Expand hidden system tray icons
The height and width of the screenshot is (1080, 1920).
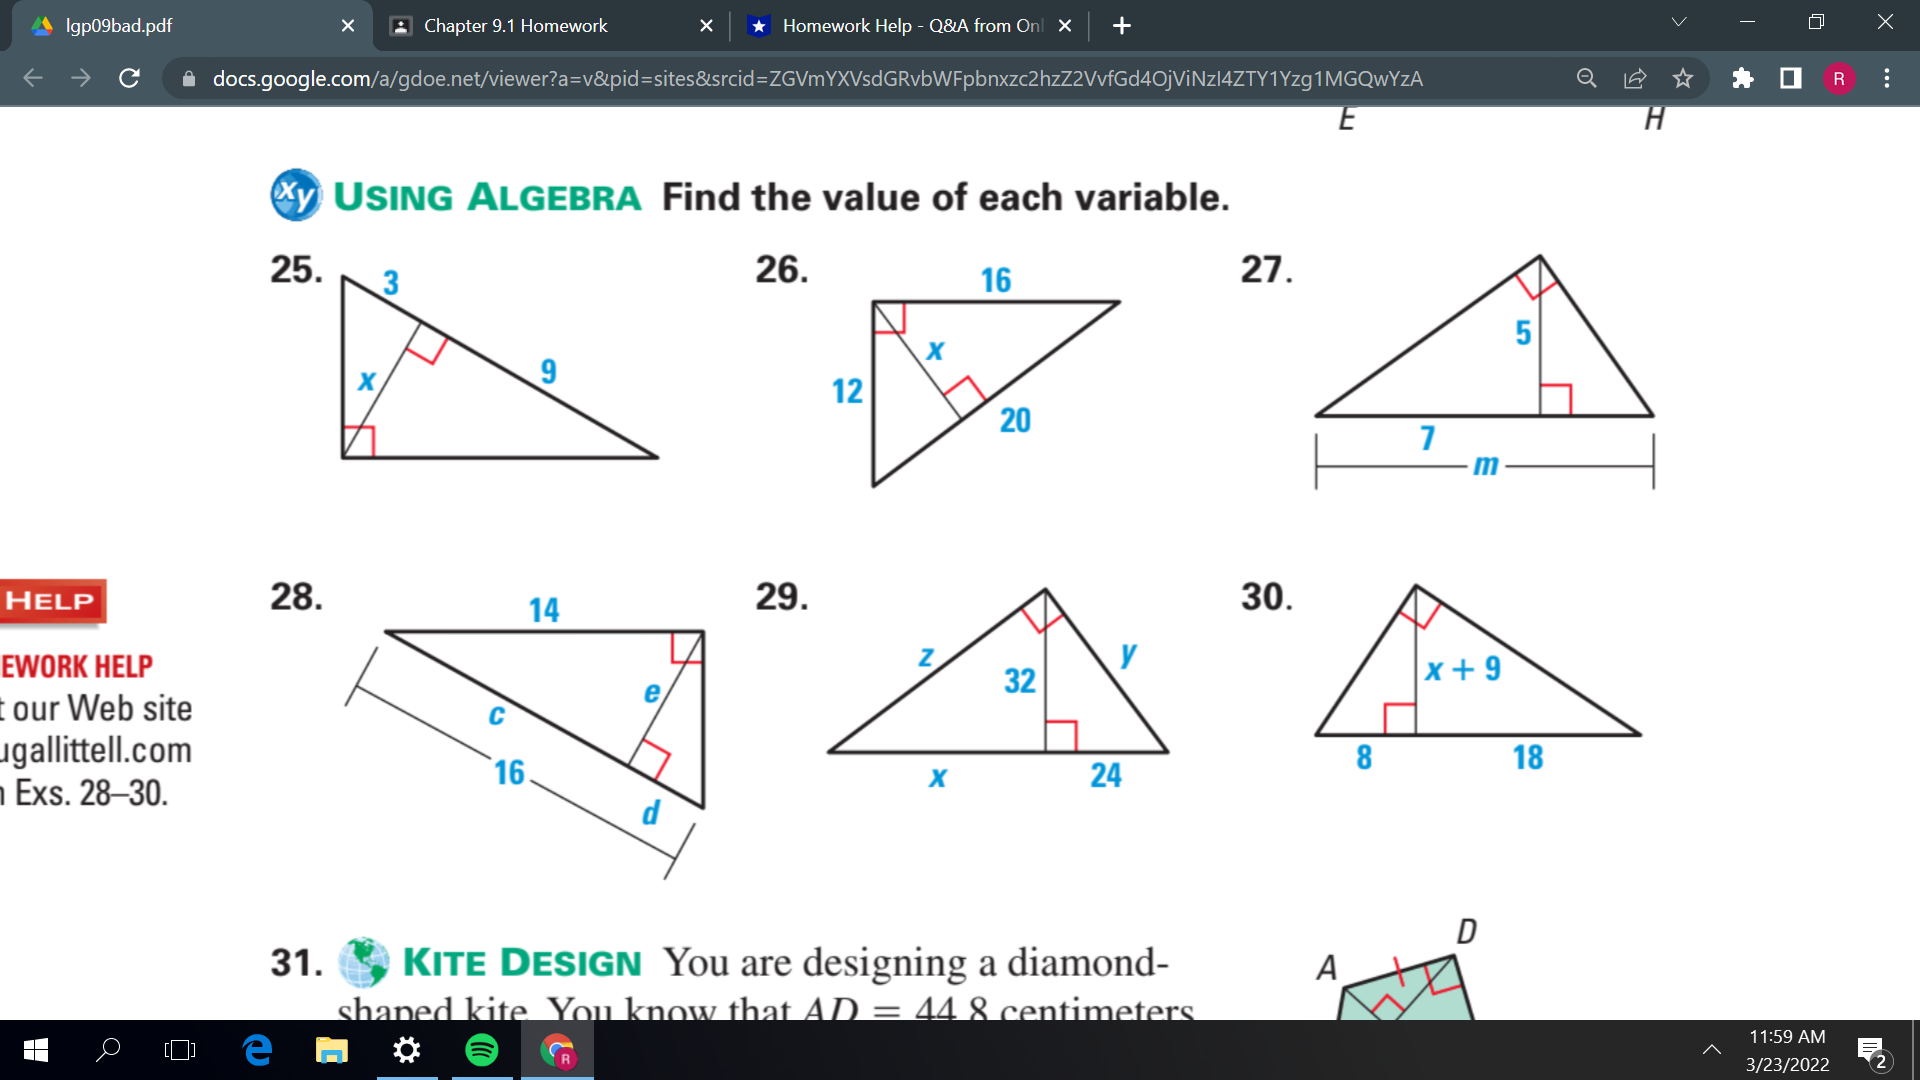(1712, 1049)
